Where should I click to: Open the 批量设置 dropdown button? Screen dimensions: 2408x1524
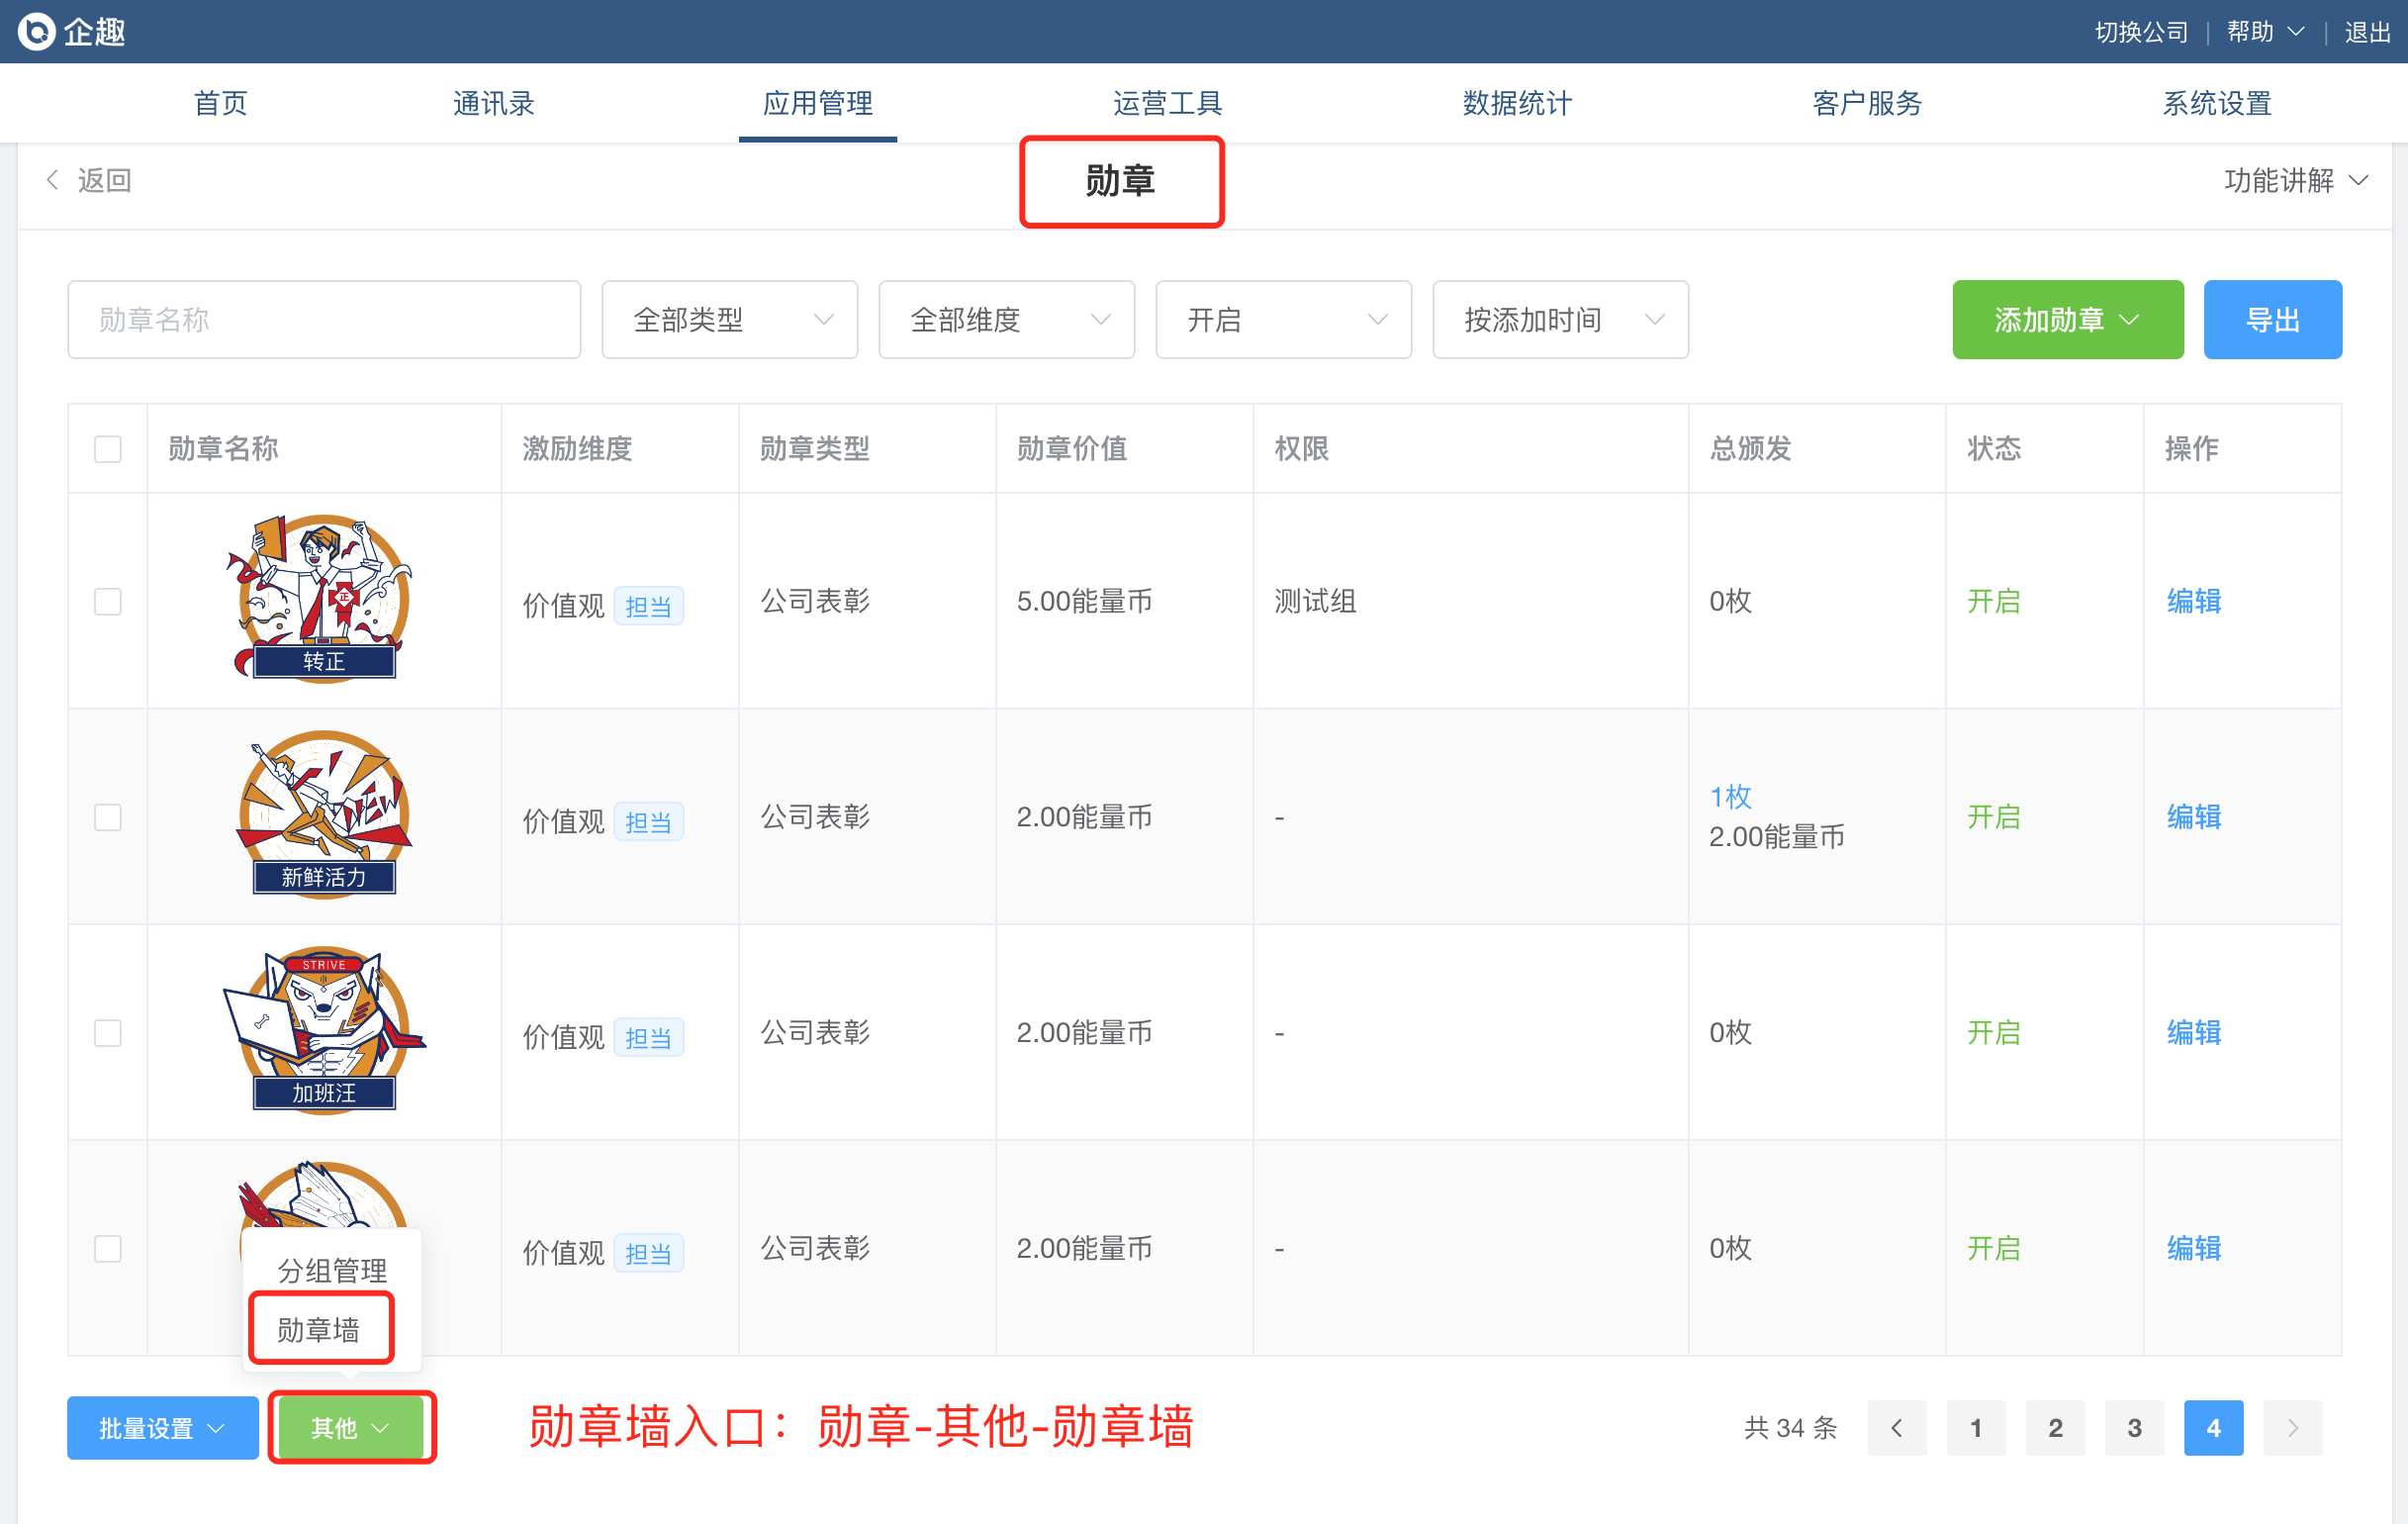(162, 1427)
